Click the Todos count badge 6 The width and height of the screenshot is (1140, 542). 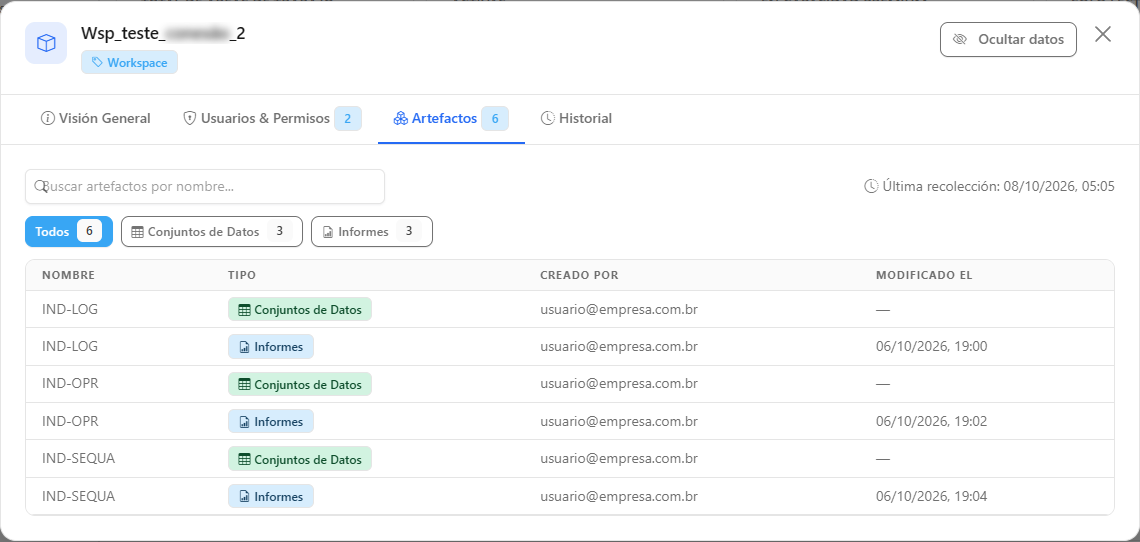point(89,231)
